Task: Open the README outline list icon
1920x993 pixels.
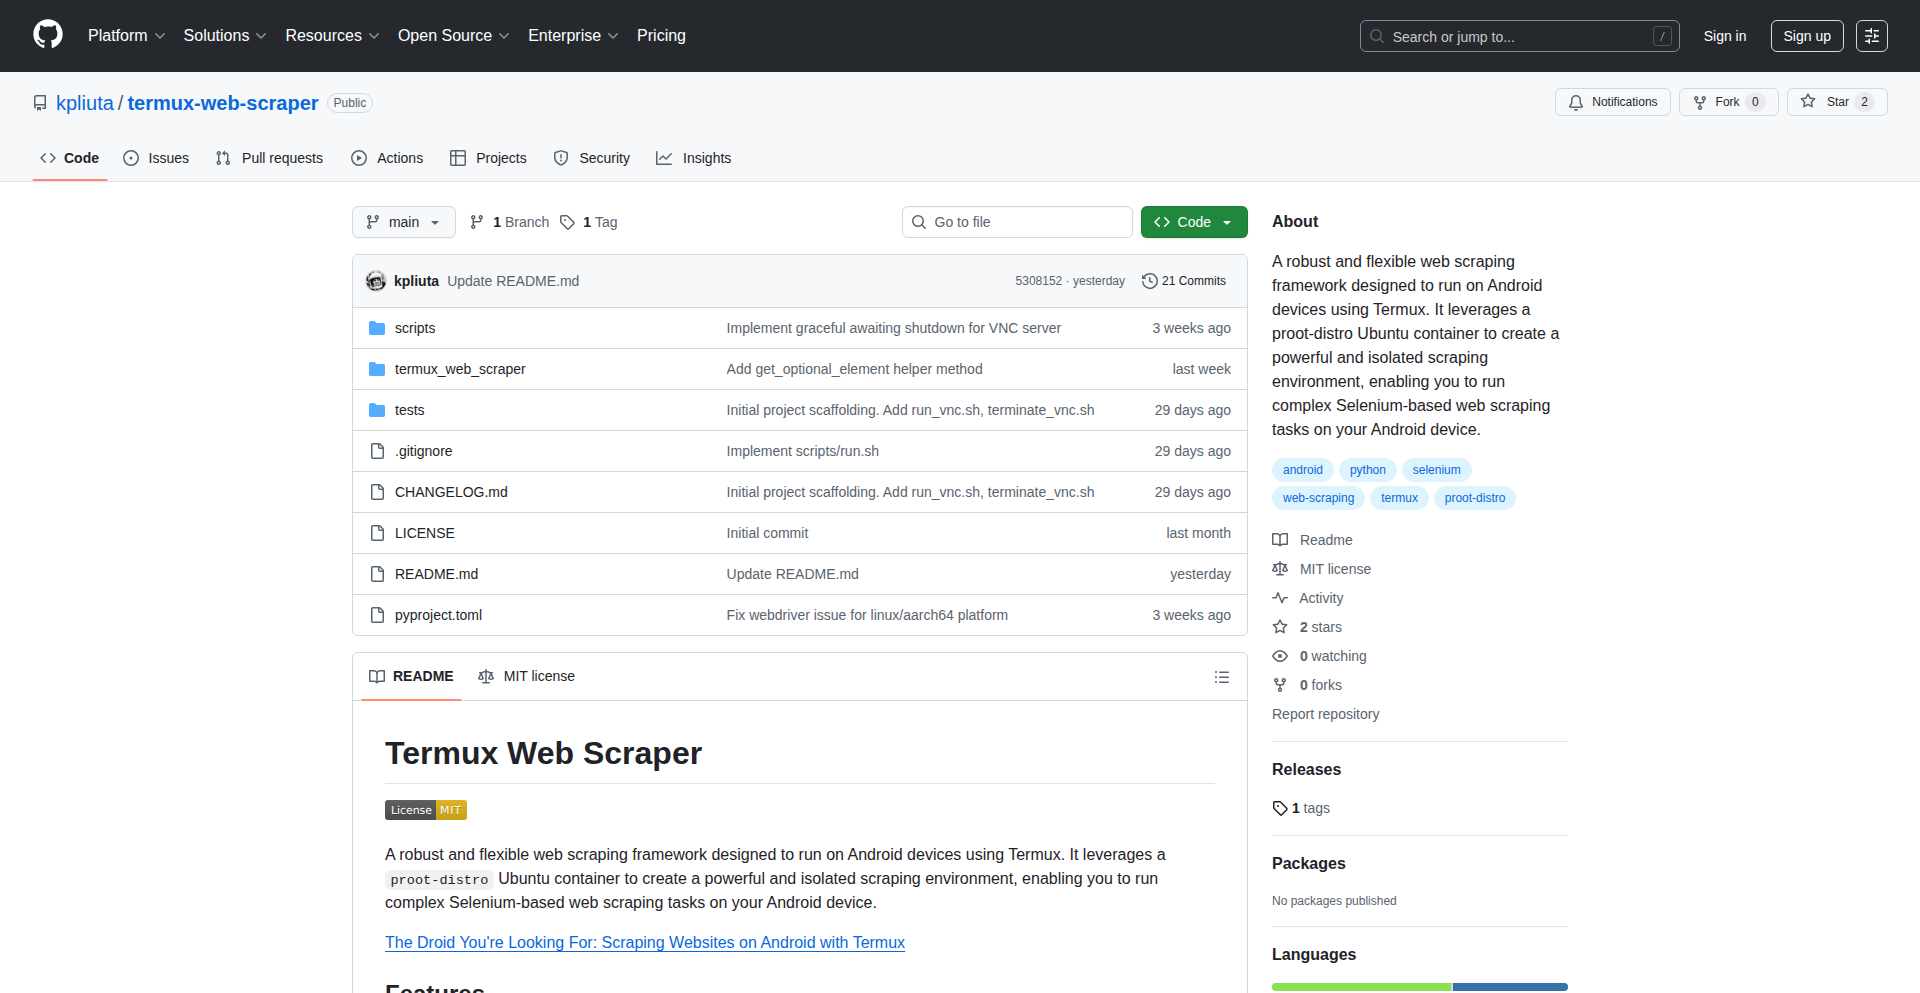Action: (1221, 677)
